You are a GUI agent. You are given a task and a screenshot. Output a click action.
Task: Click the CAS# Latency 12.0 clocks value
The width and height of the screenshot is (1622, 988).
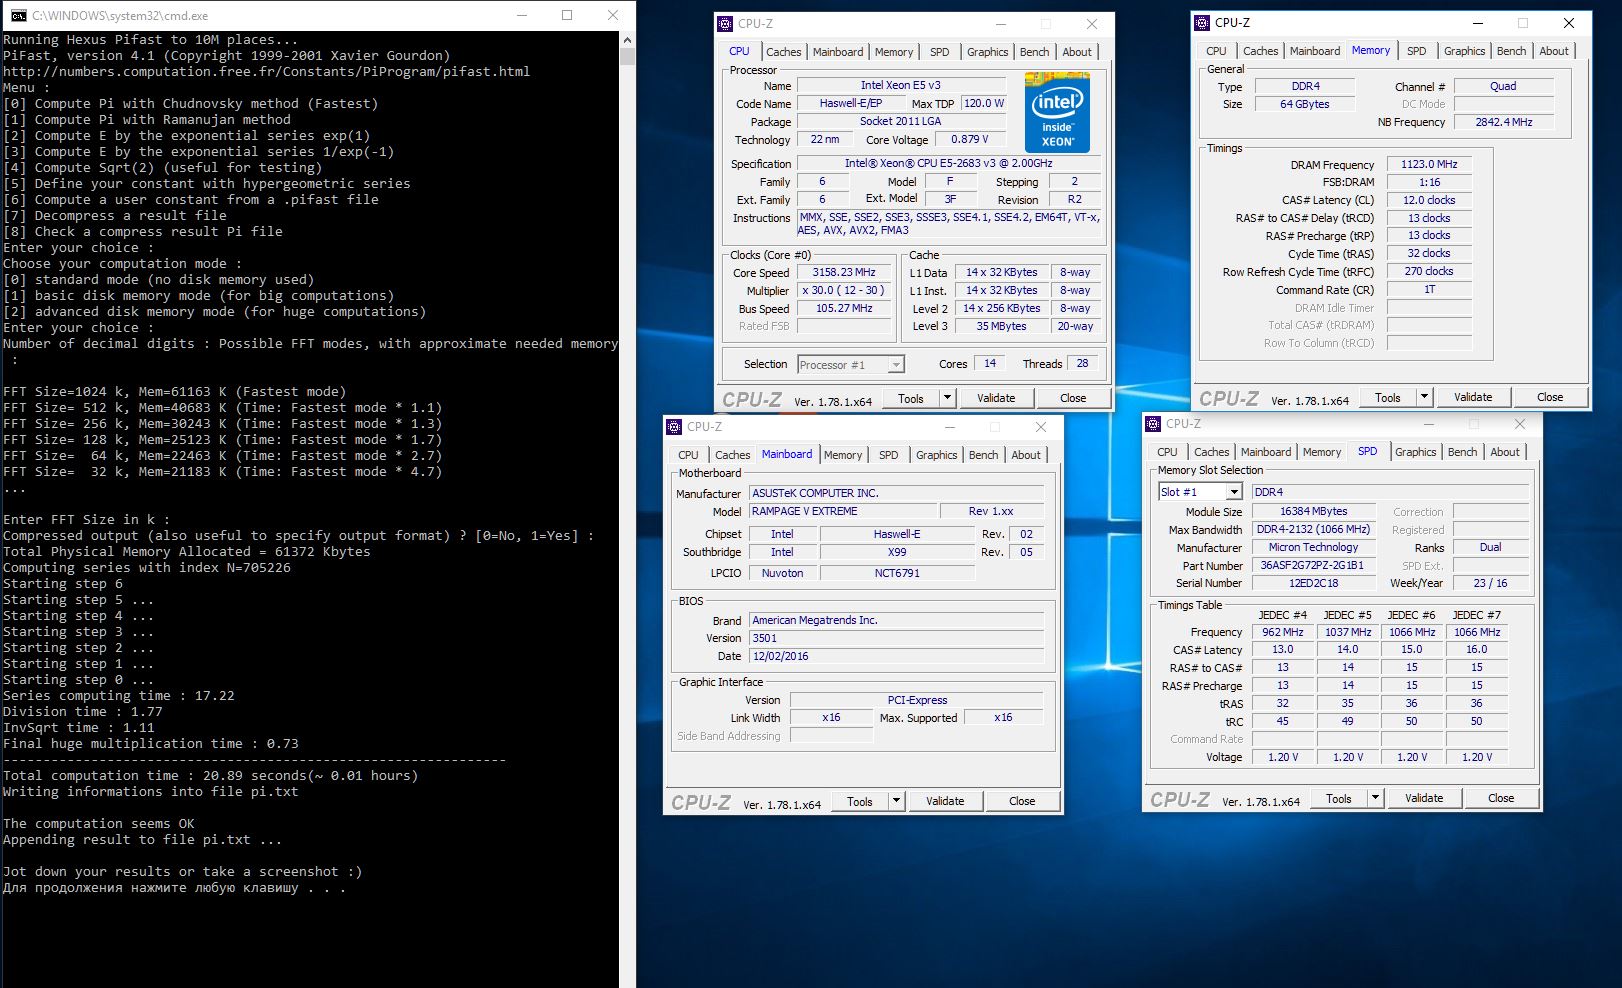[1429, 200]
